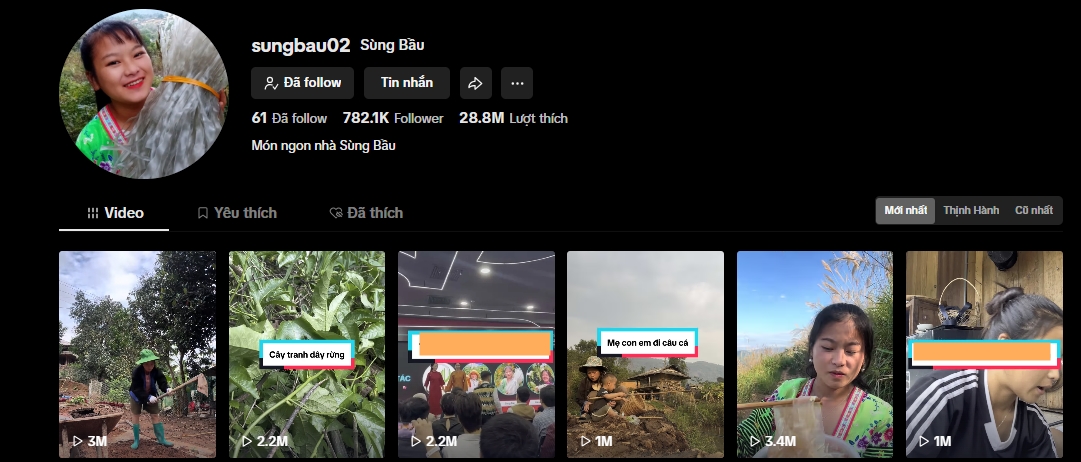Open the Cây tranh dây rừng video
The width and height of the screenshot is (1081, 462).
click(307, 354)
